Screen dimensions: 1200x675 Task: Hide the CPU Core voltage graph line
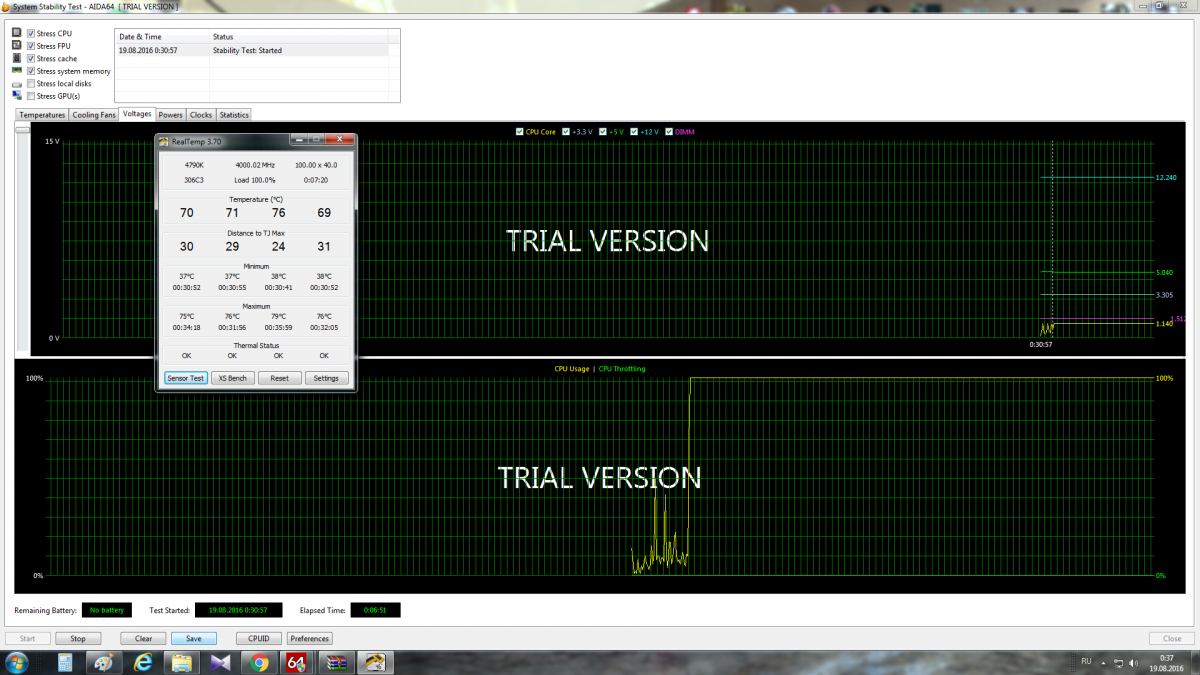click(518, 132)
